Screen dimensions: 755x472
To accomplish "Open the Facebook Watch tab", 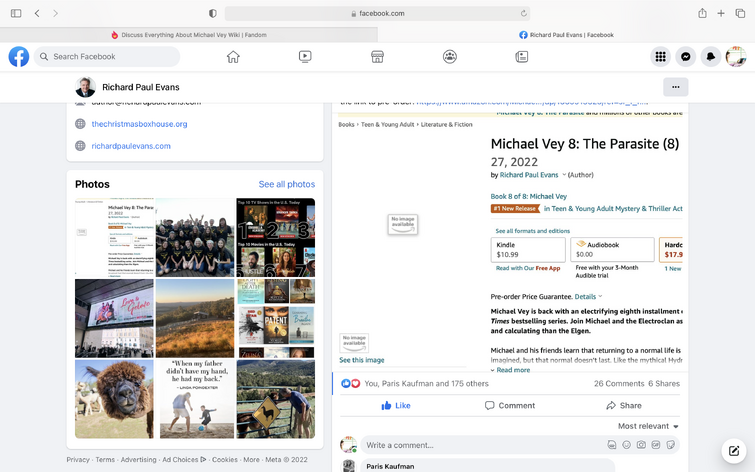I will point(305,57).
